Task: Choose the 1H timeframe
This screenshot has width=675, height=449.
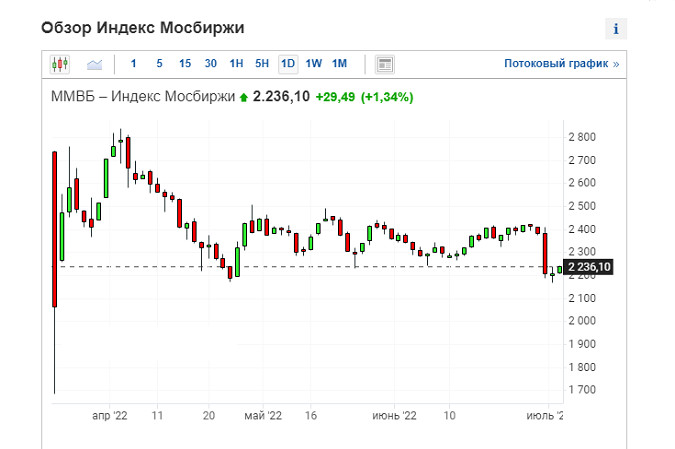Action: 236,64
